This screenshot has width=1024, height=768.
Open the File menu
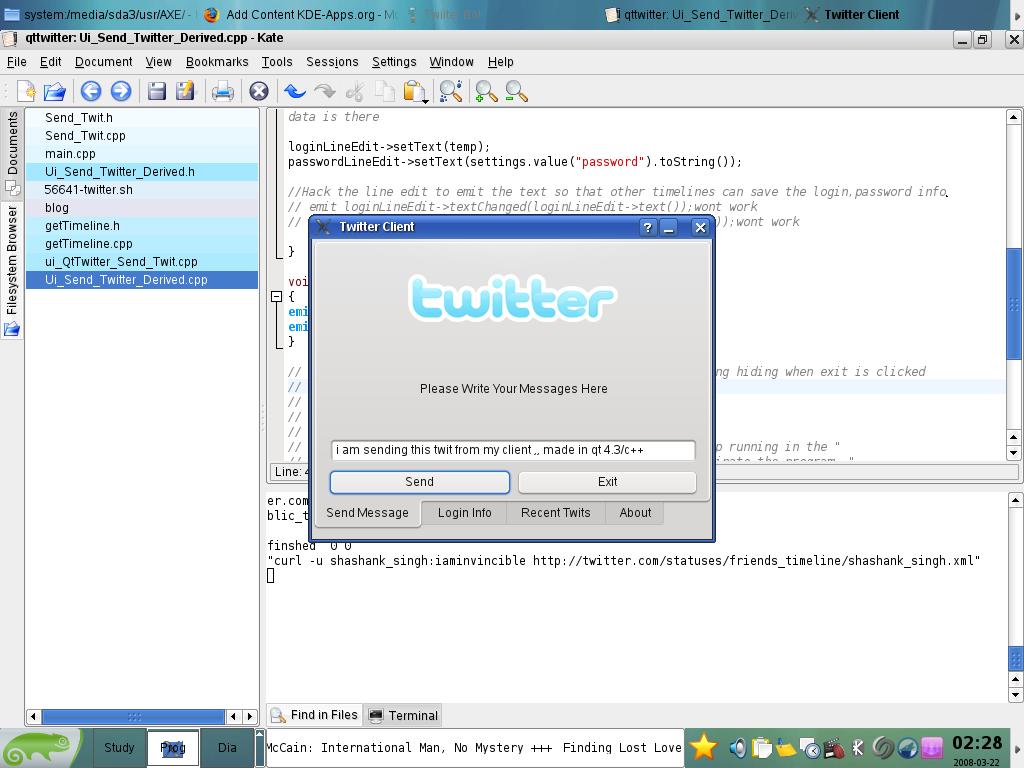[16, 61]
